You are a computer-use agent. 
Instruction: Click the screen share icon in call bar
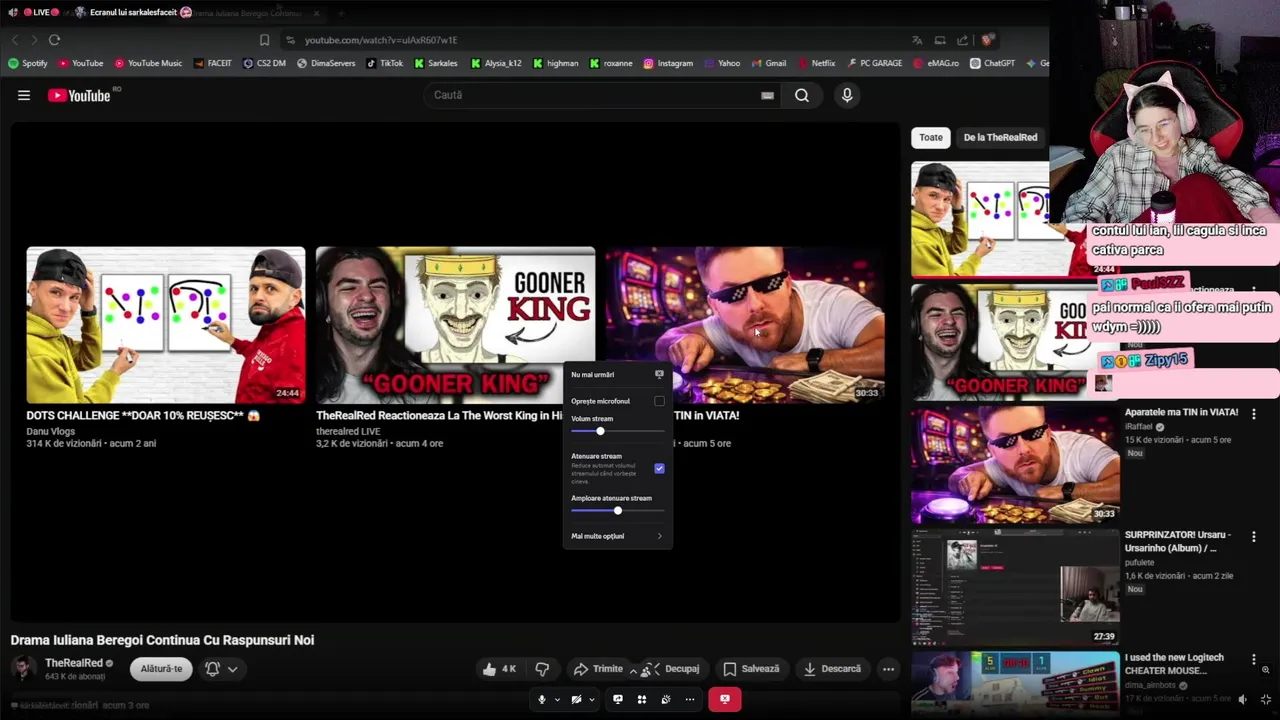coord(618,700)
